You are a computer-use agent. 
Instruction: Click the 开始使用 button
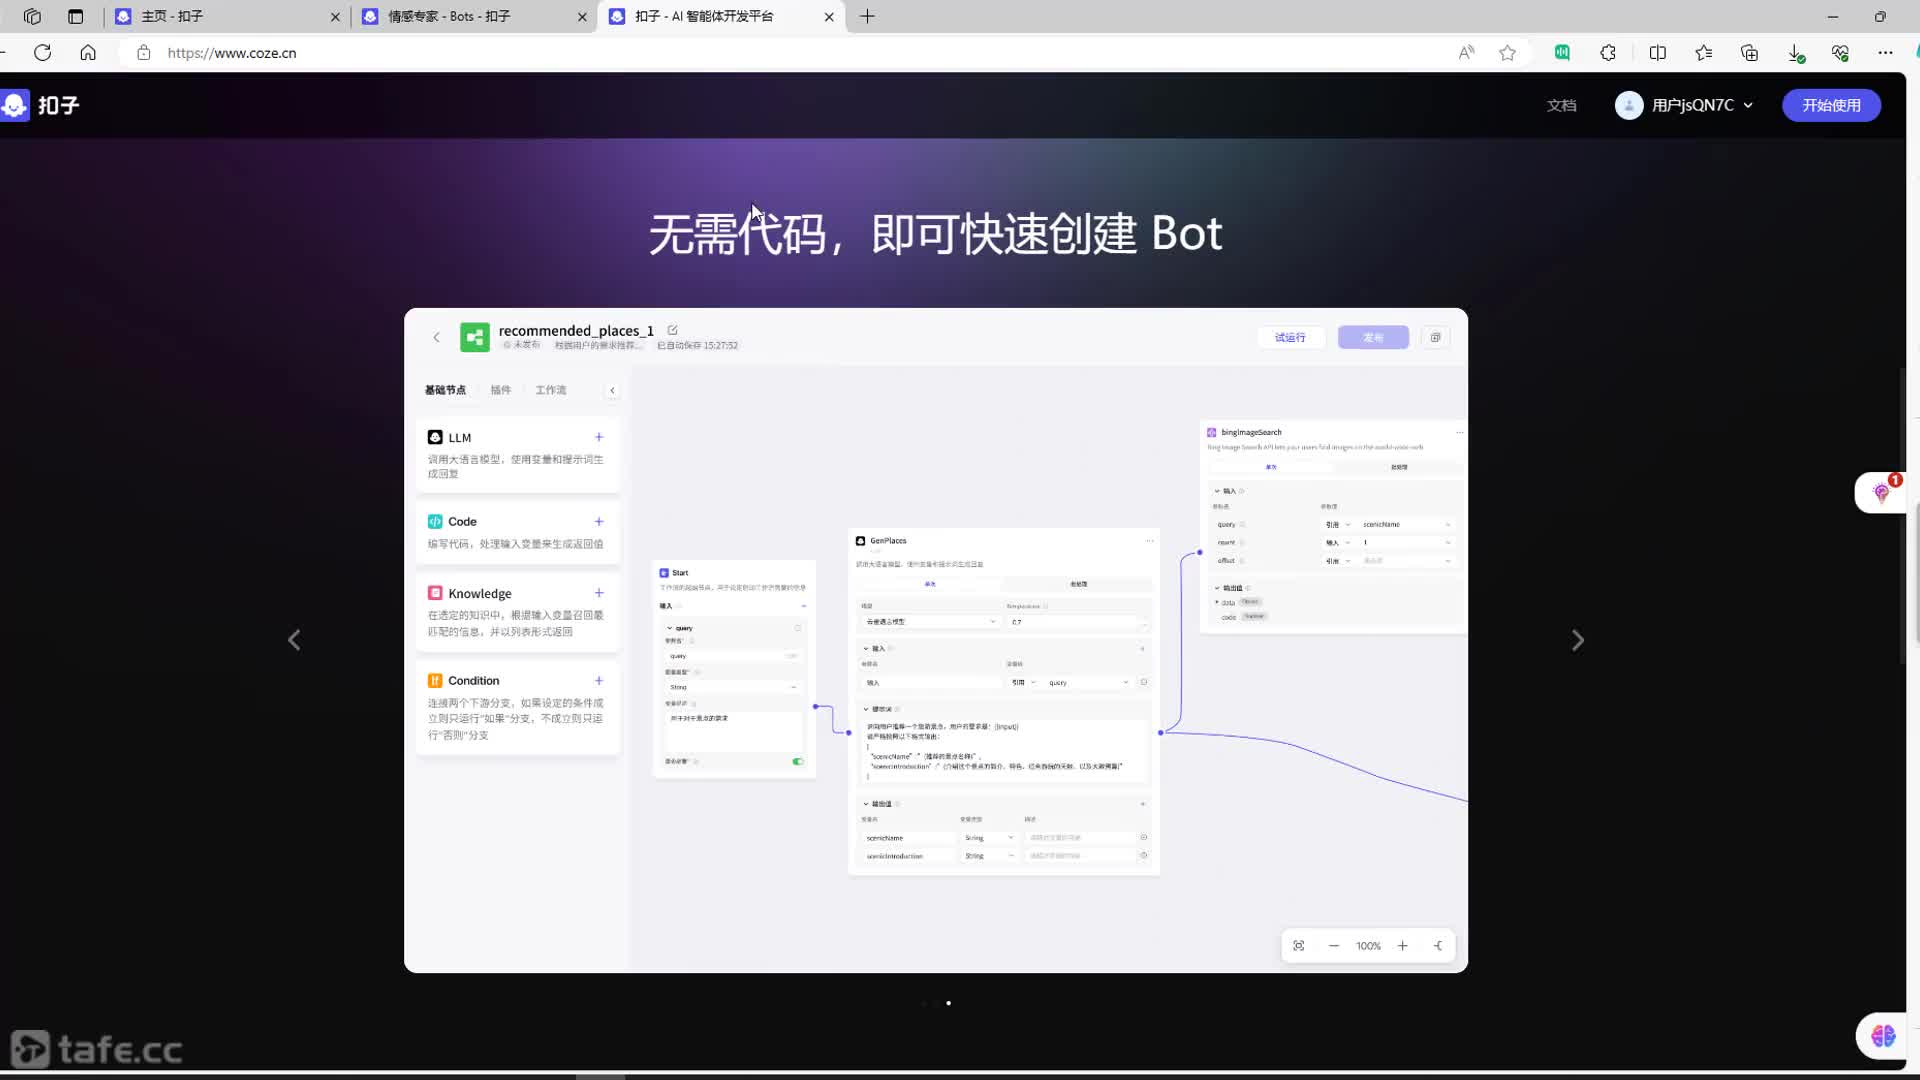point(1831,105)
